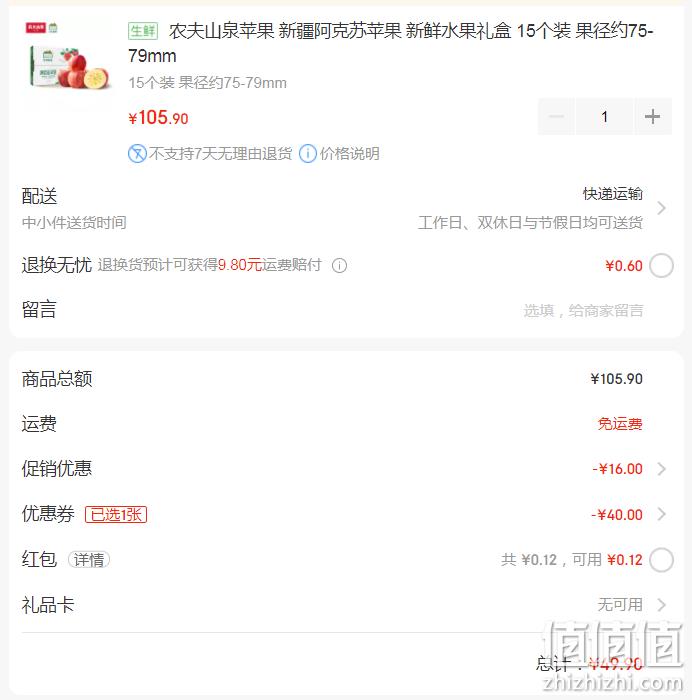Expand the 配送 快递运输 chevron

(x=661, y=208)
